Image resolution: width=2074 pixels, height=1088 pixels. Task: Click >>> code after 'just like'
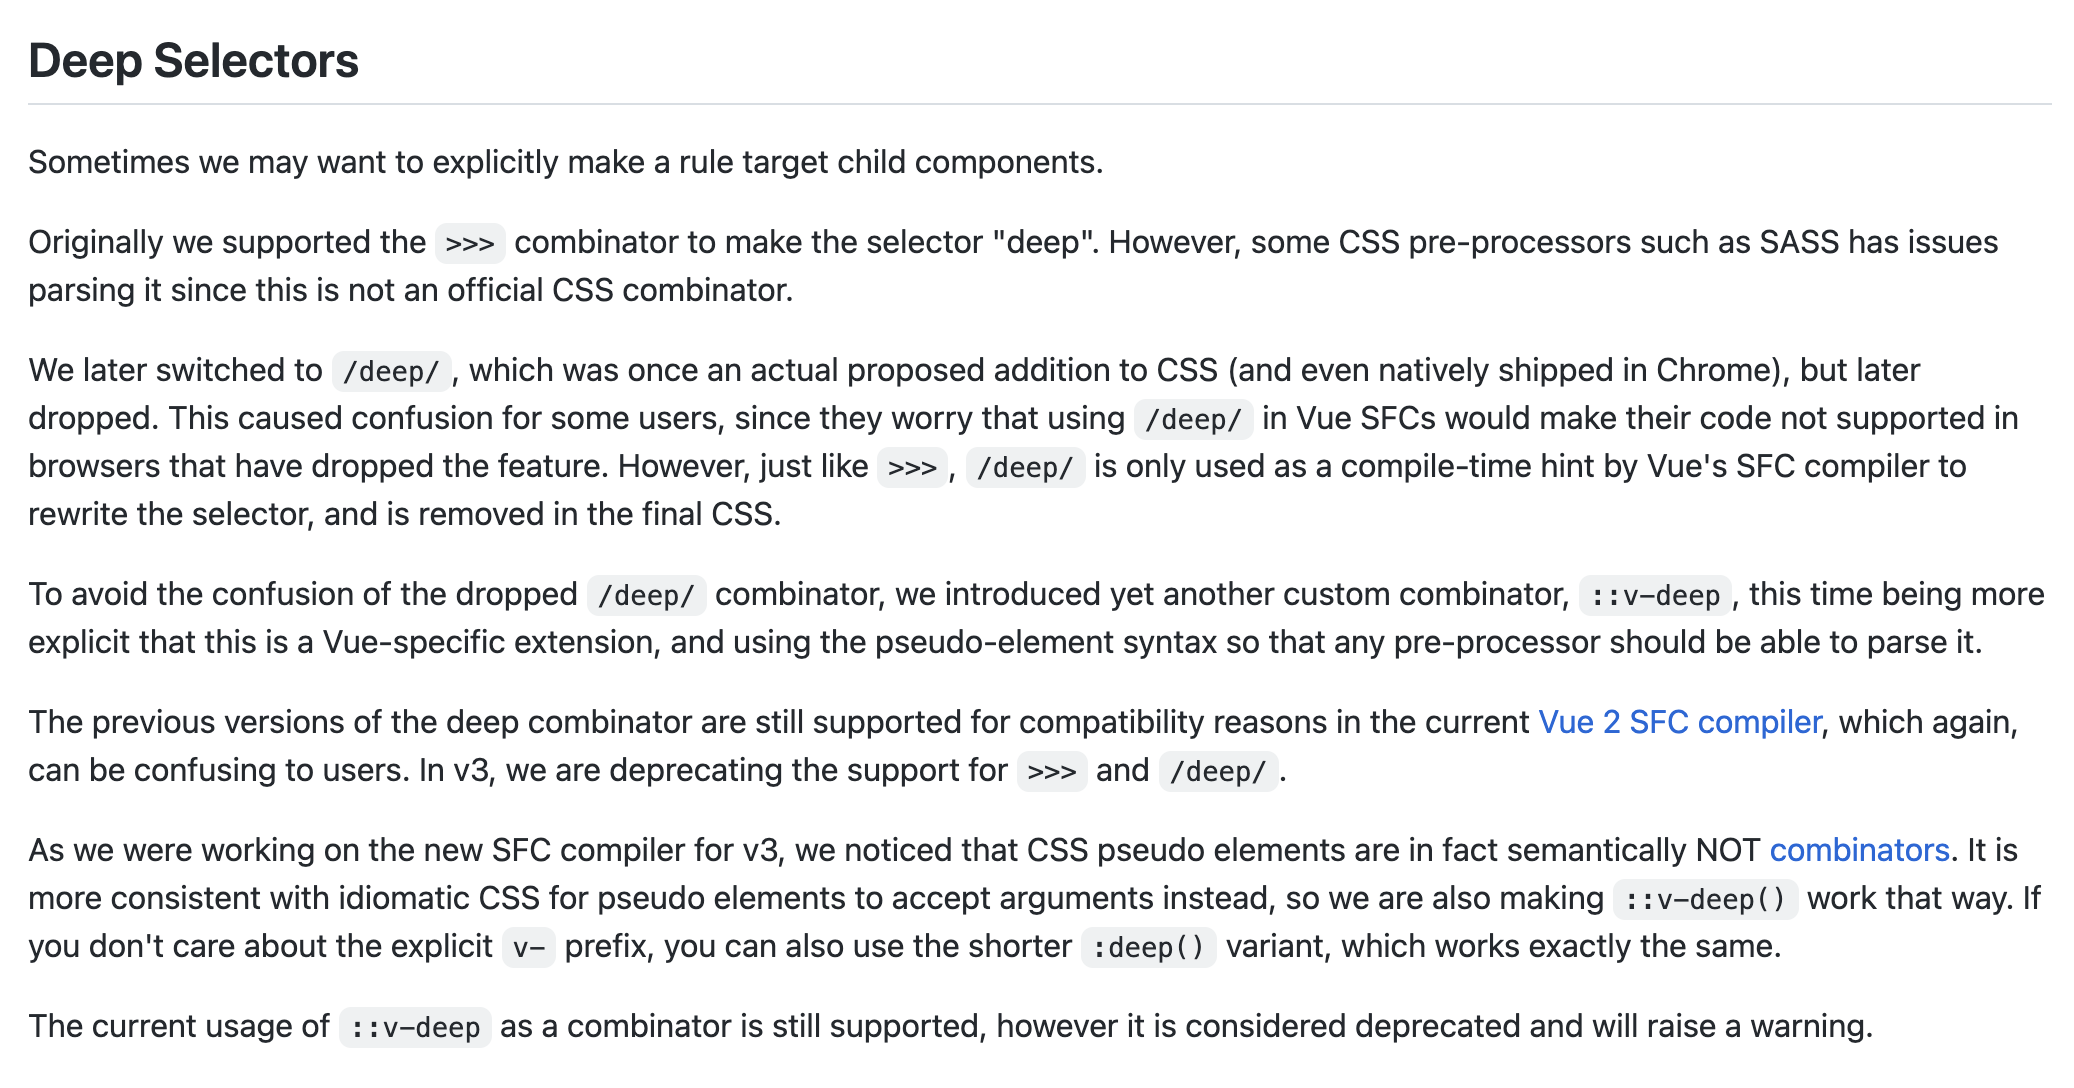pos(912,467)
